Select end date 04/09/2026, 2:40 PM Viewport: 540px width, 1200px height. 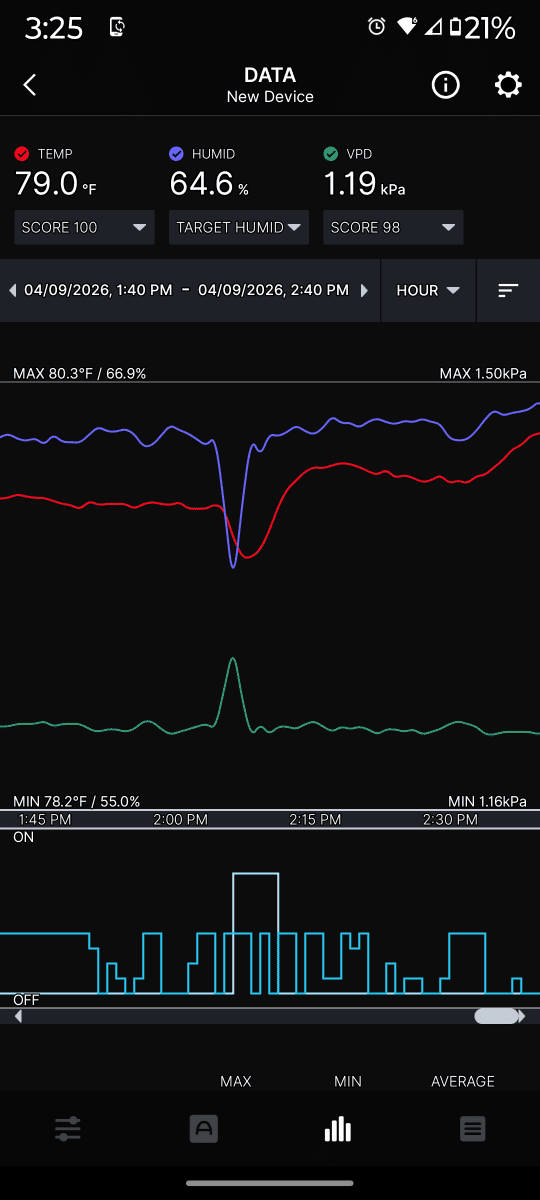(274, 290)
